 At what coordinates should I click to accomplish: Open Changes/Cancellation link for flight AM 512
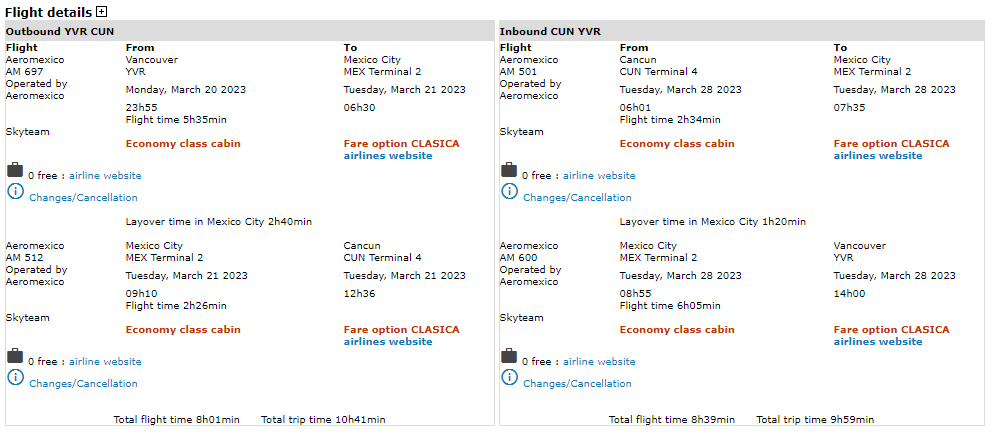[x=83, y=384]
